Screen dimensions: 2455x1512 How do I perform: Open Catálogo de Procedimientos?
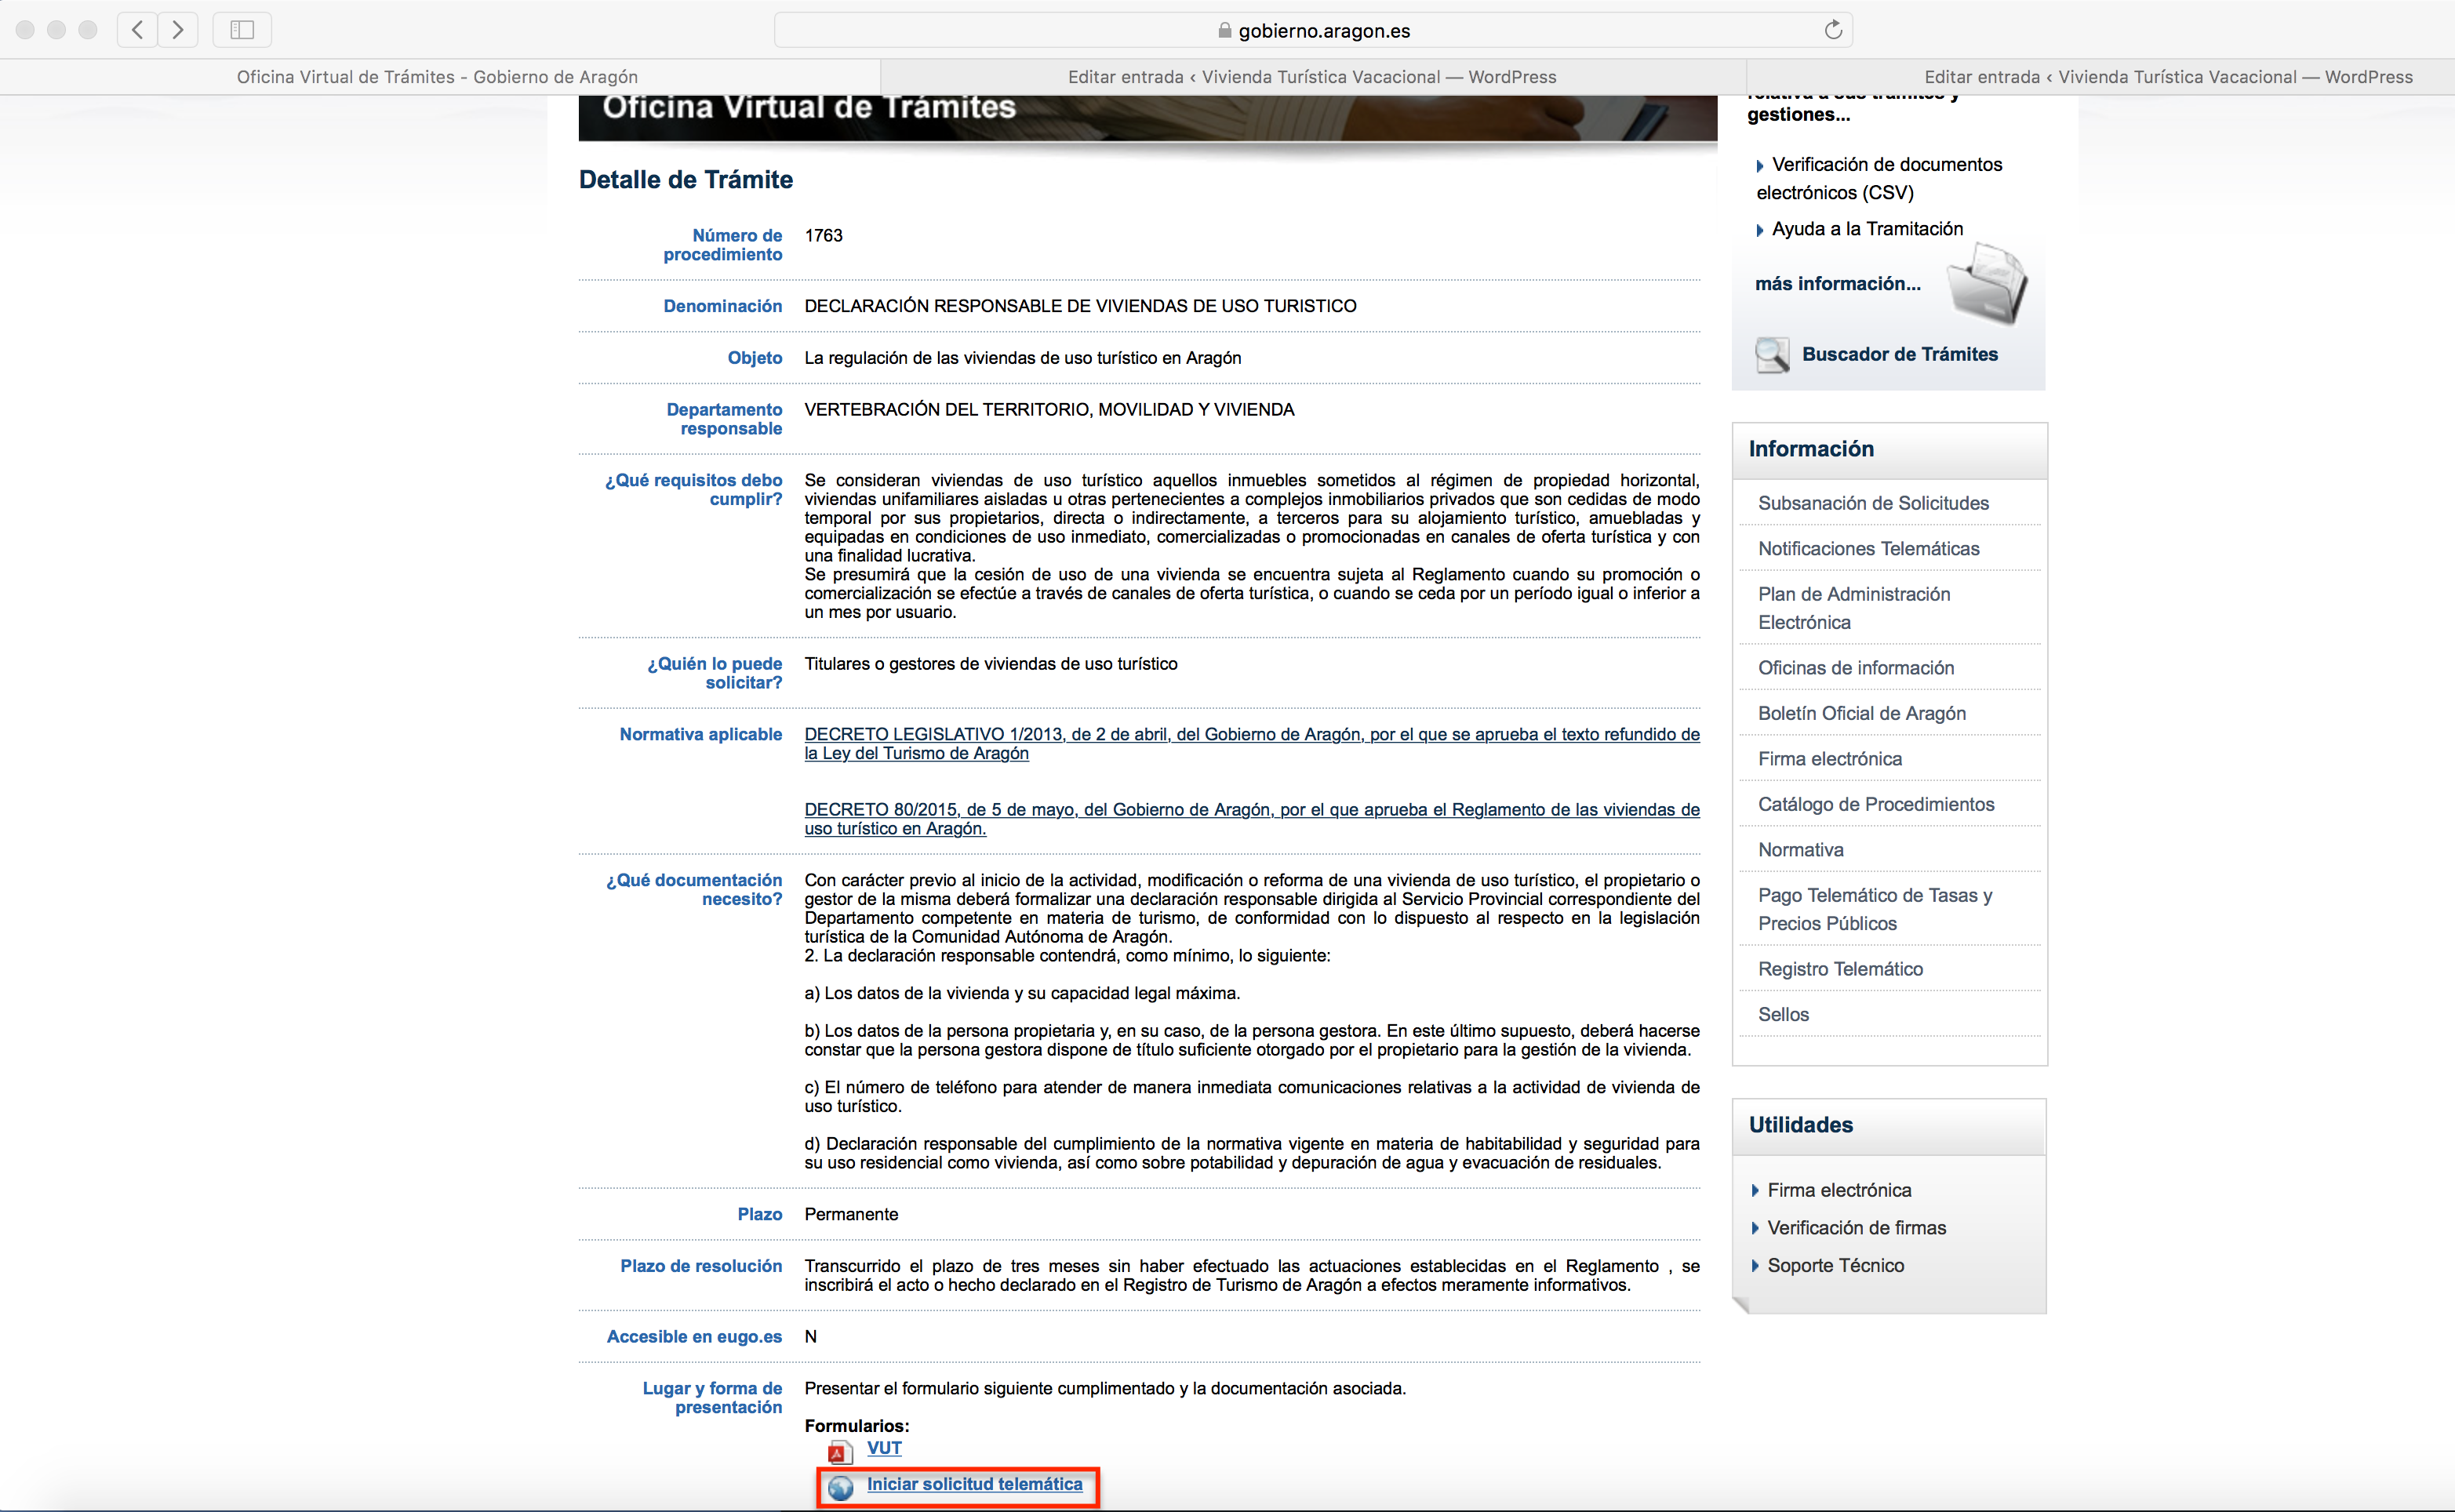click(x=1876, y=804)
